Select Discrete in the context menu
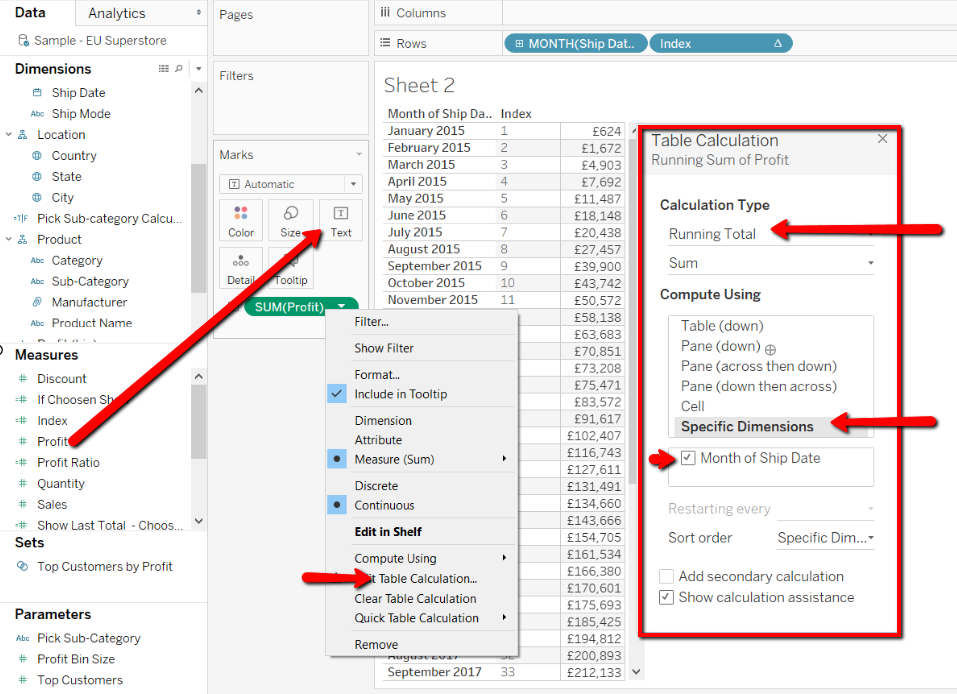 376,486
